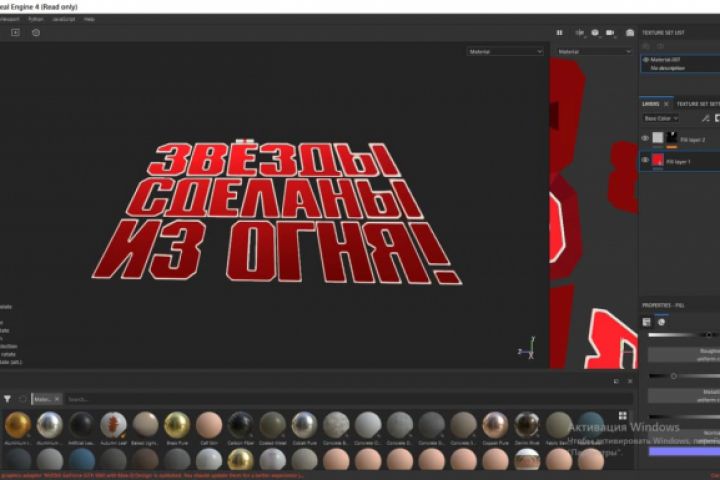Image resolution: width=720 pixels, height=480 pixels.
Task: Click the video camera icon in the top toolbar
Action: 610,33
